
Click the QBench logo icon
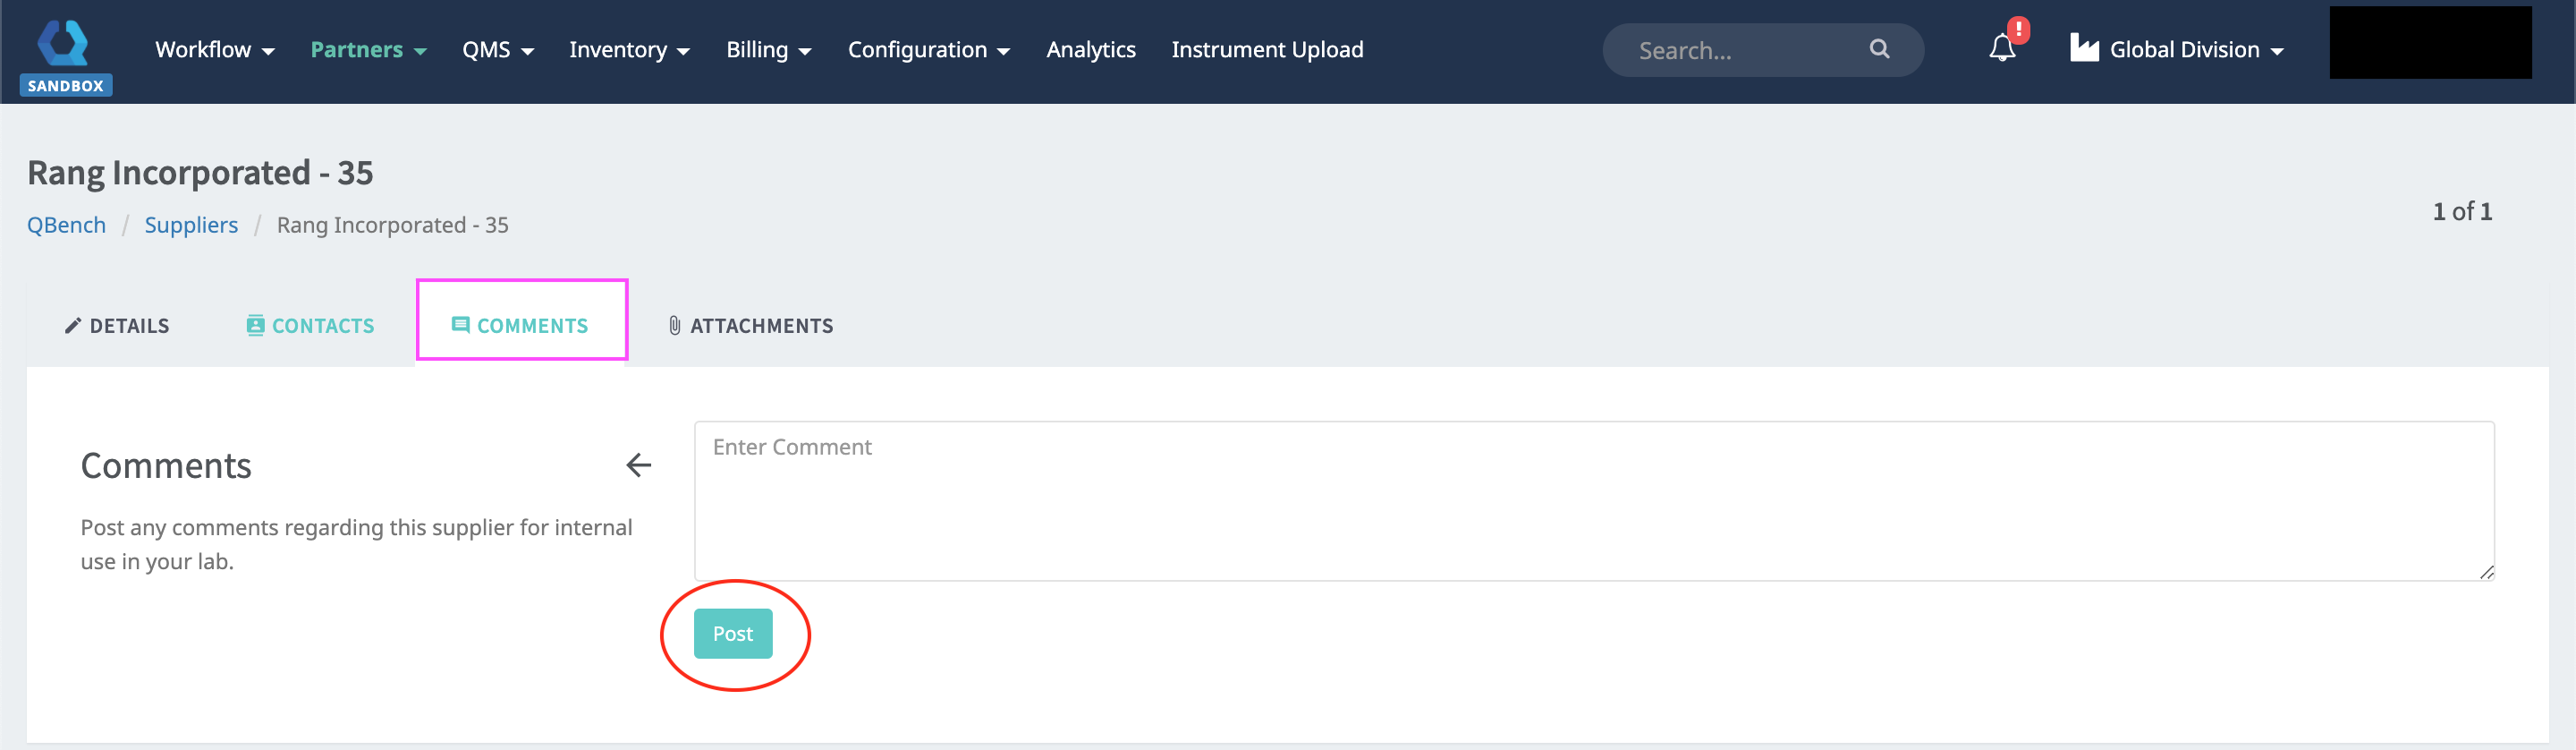63,44
